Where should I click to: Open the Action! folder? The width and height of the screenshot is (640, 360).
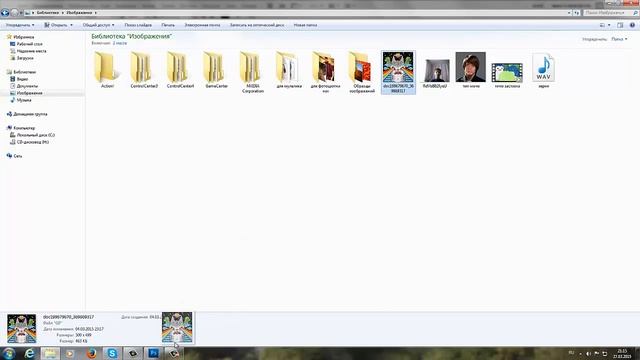click(x=107, y=70)
